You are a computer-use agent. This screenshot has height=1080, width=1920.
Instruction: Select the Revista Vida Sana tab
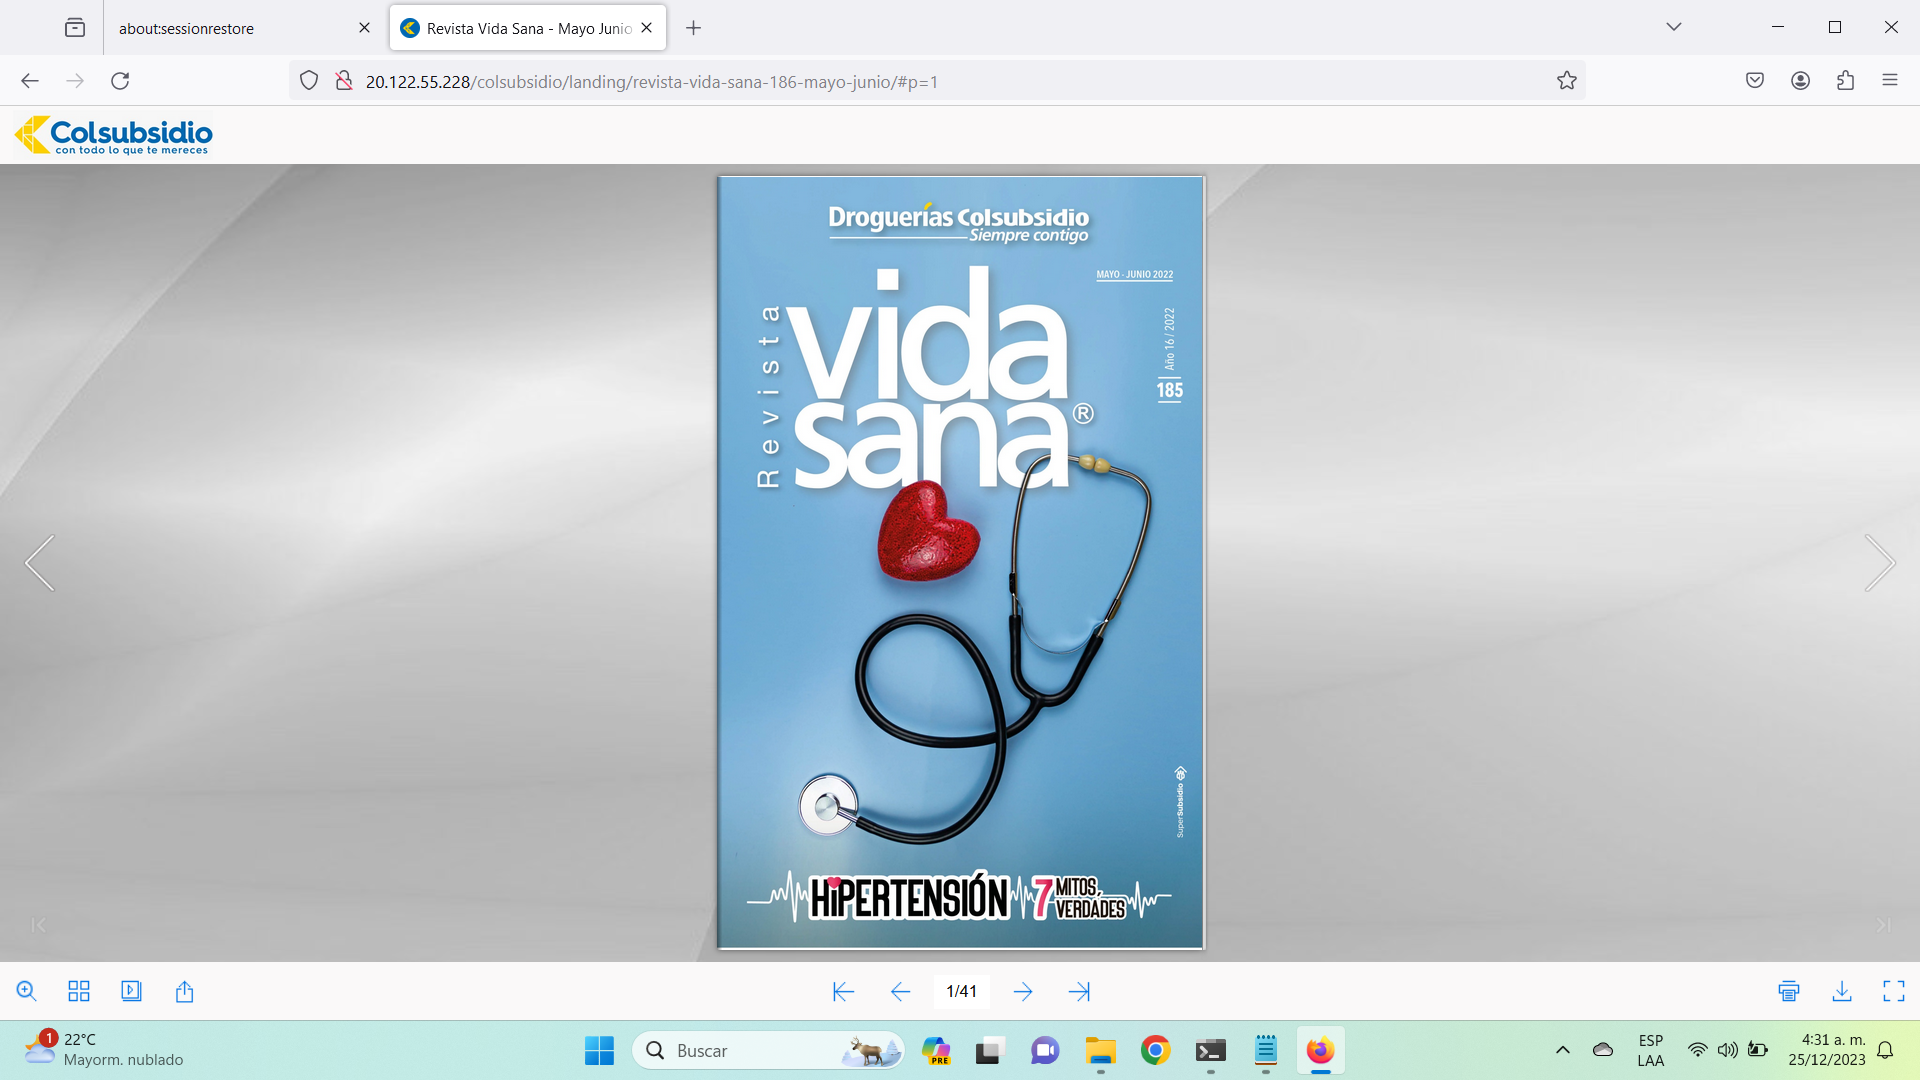click(x=528, y=28)
